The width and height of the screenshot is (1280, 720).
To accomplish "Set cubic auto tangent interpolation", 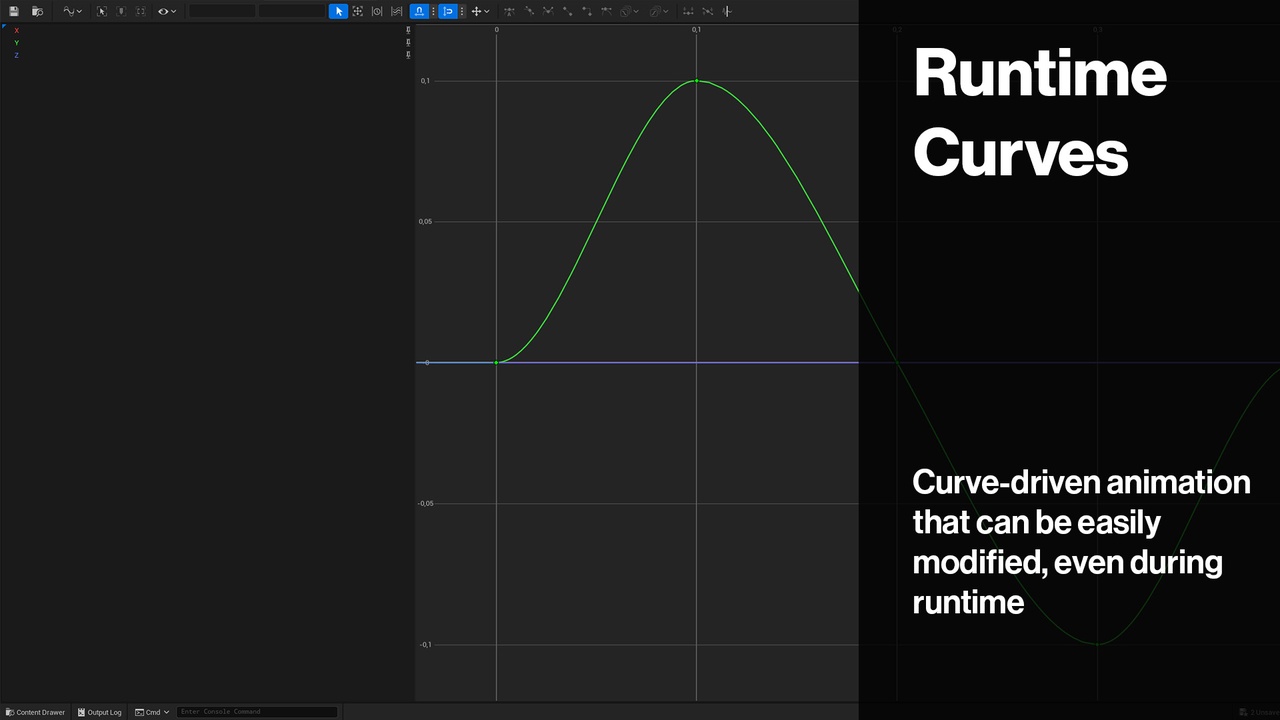I will (510, 11).
